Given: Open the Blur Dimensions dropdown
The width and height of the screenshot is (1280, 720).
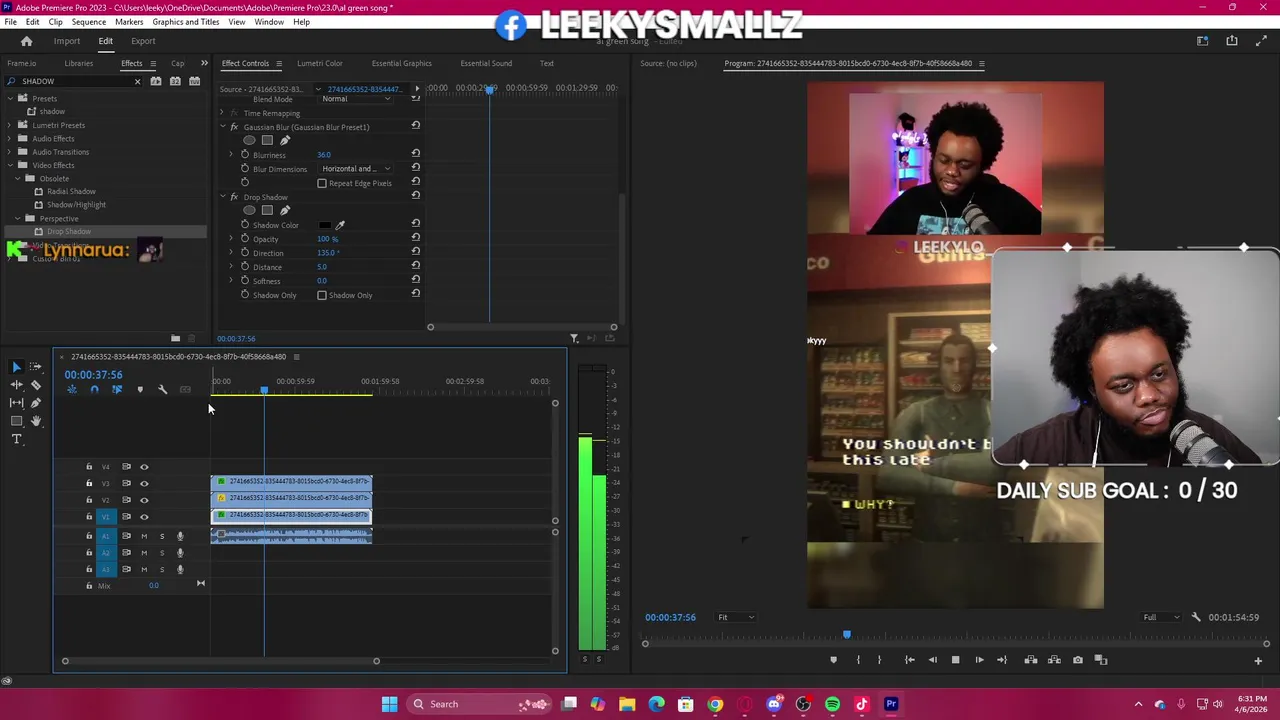Looking at the screenshot, I should click(x=355, y=169).
